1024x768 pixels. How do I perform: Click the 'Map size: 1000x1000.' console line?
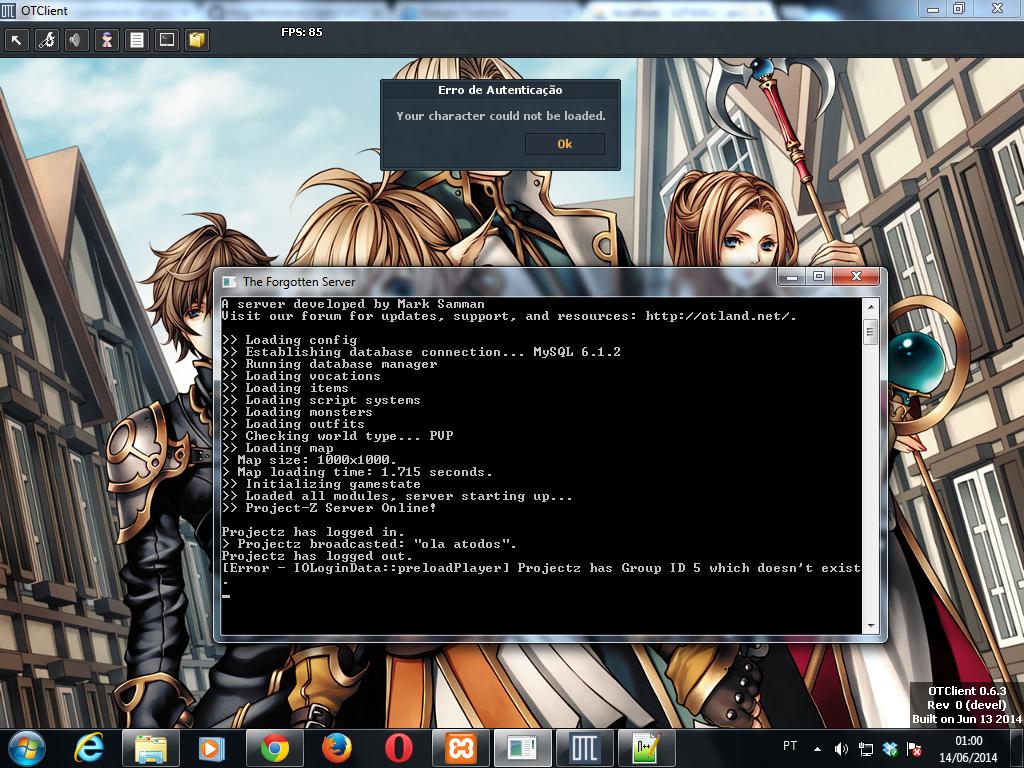(x=310, y=460)
